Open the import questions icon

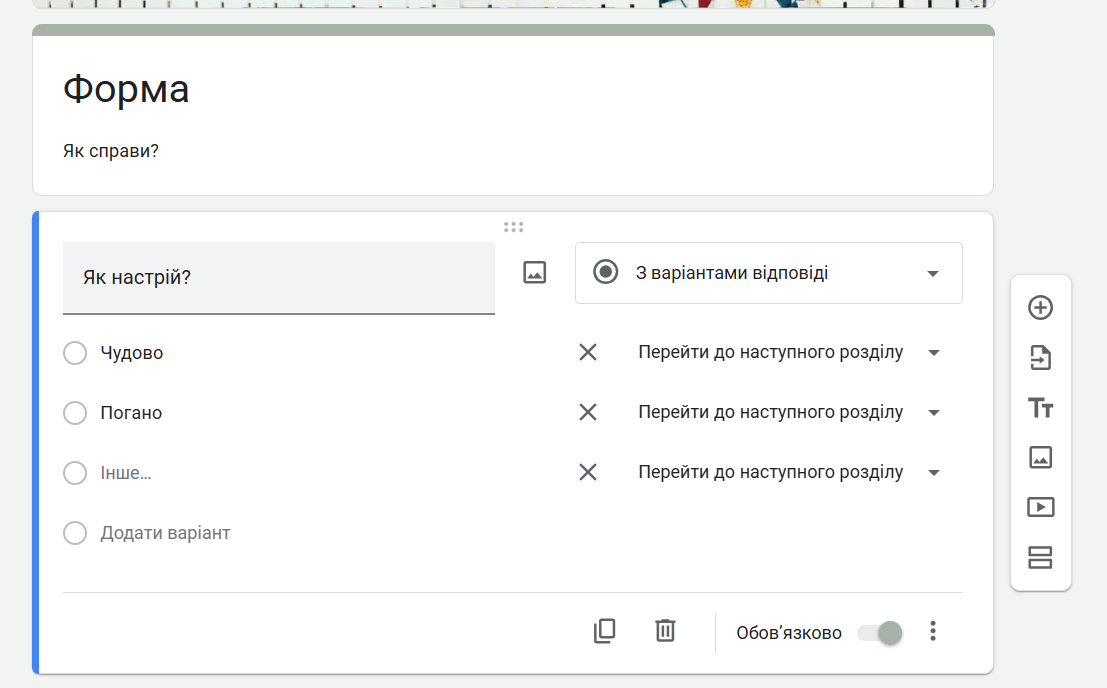click(1040, 358)
